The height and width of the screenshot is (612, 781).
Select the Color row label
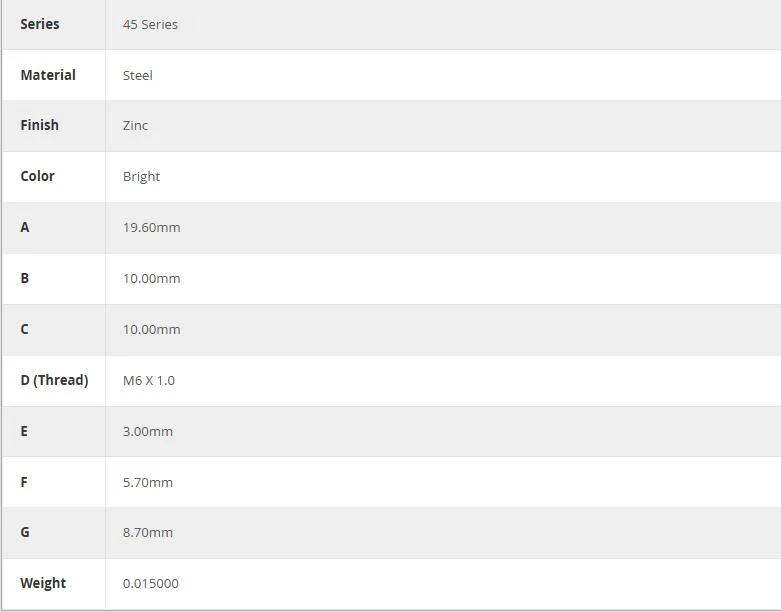click(37, 176)
